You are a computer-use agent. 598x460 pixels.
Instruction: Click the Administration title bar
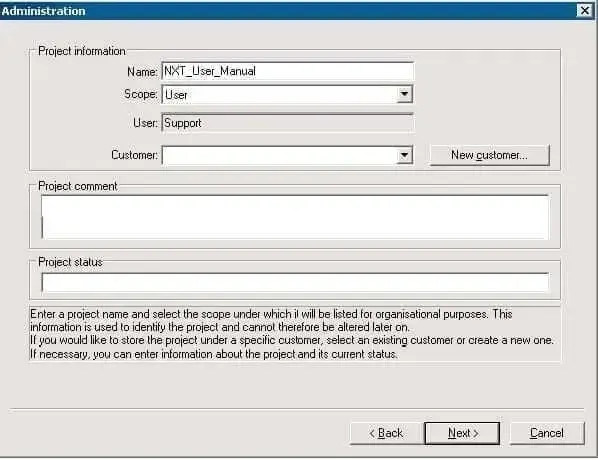pos(290,11)
